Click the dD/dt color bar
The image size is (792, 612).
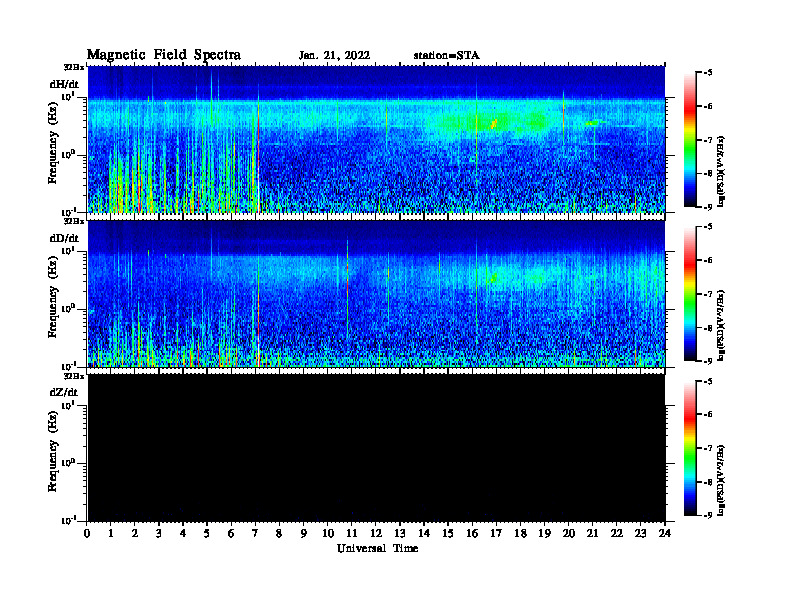click(689, 294)
